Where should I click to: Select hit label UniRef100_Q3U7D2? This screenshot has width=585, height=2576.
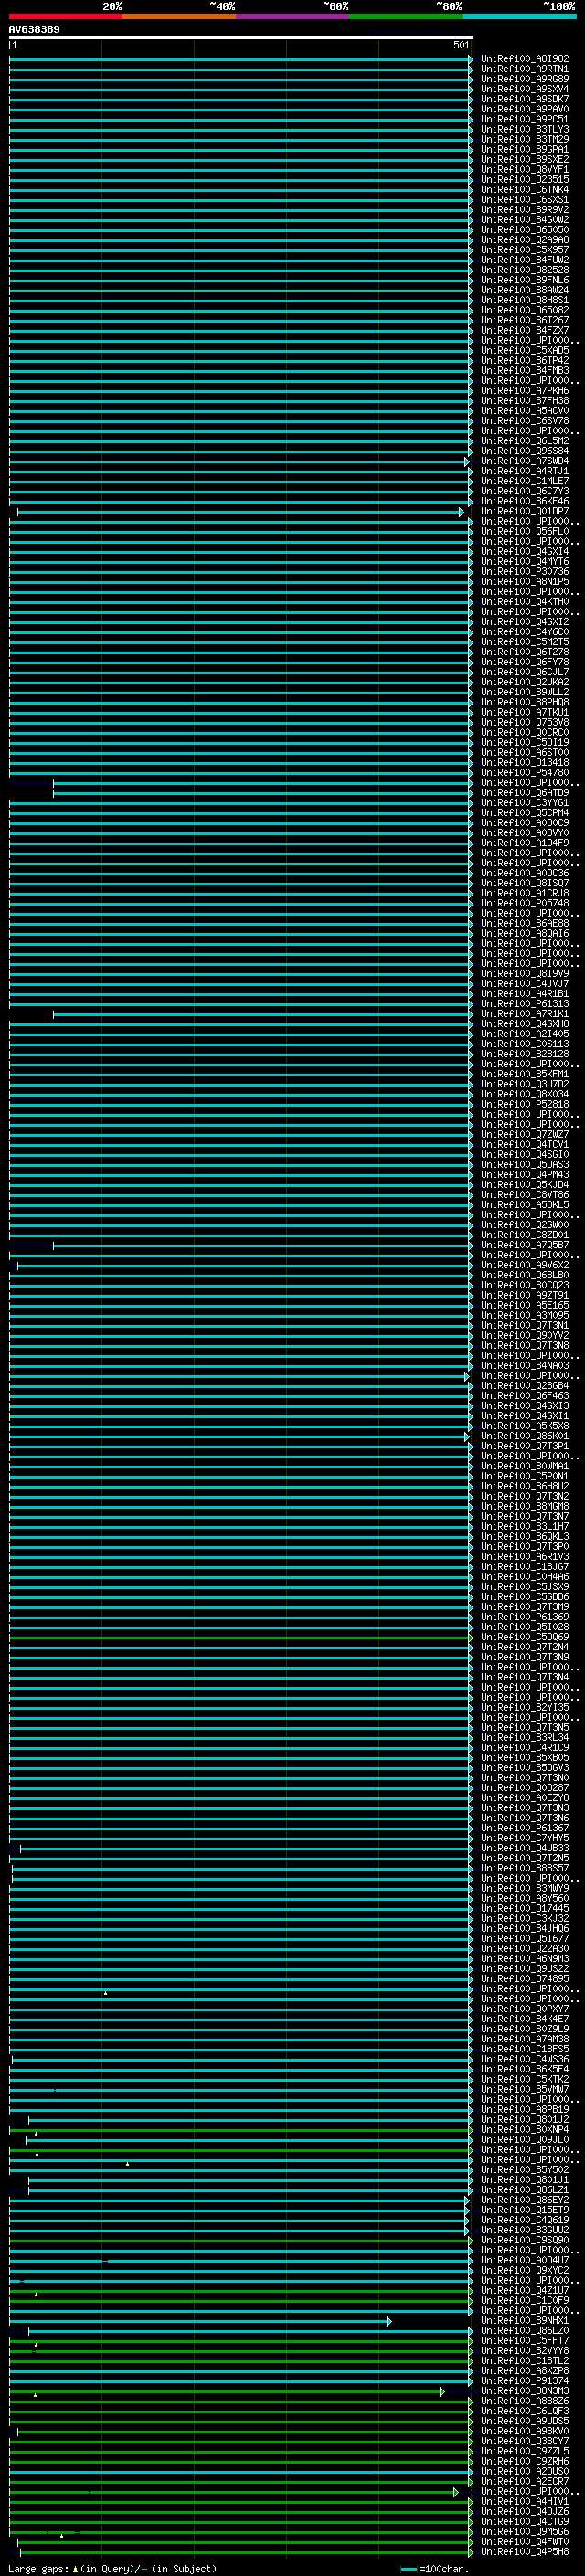point(525,1084)
